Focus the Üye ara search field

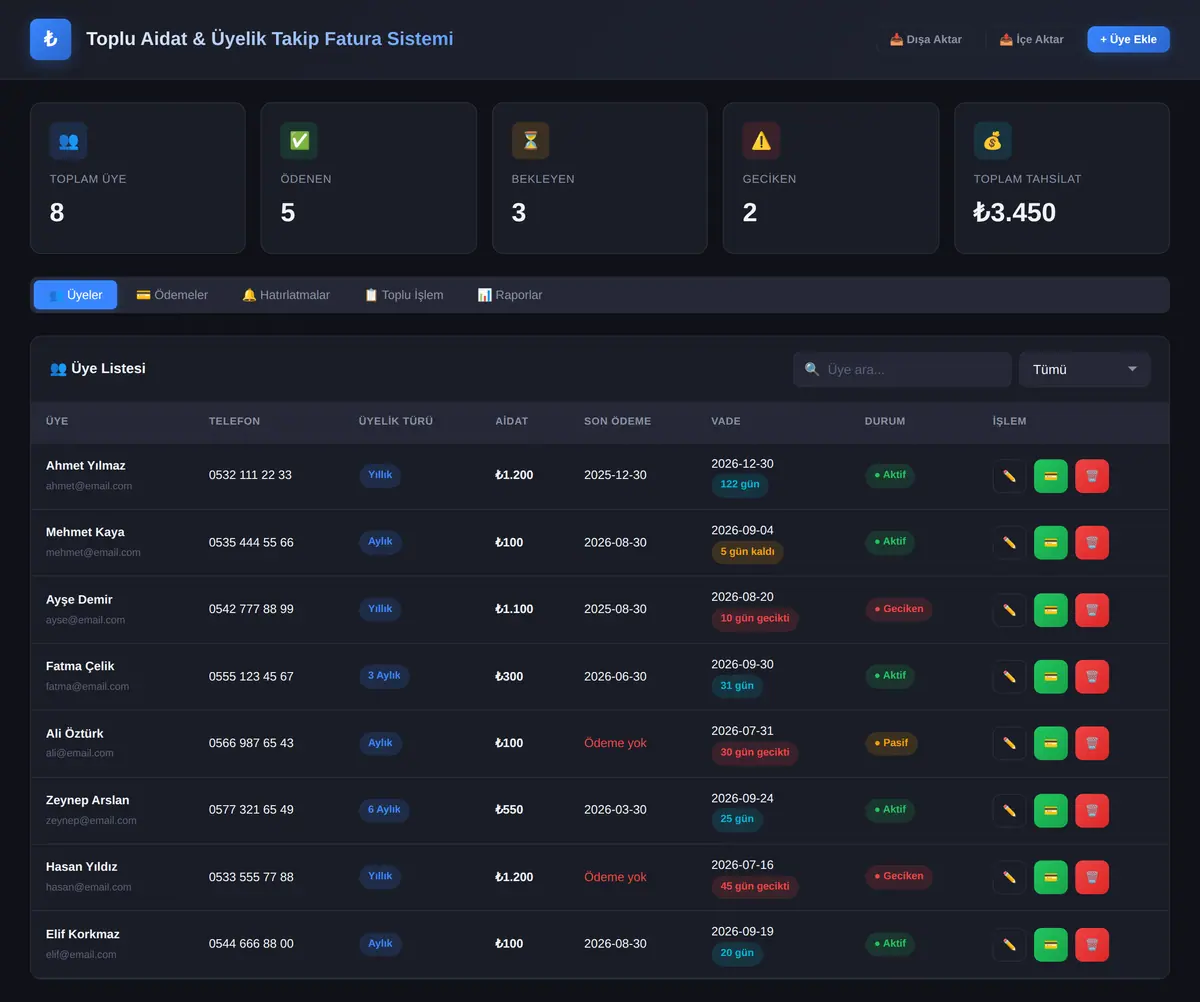tap(902, 370)
